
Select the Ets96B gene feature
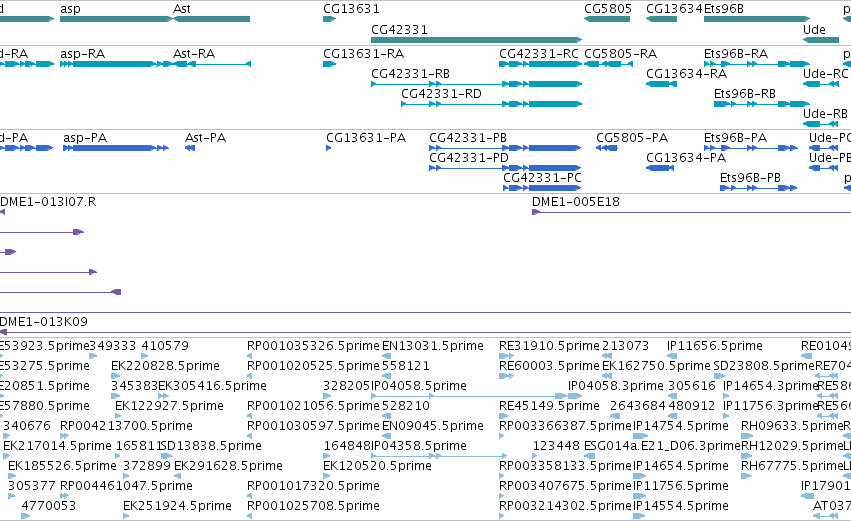757,19
